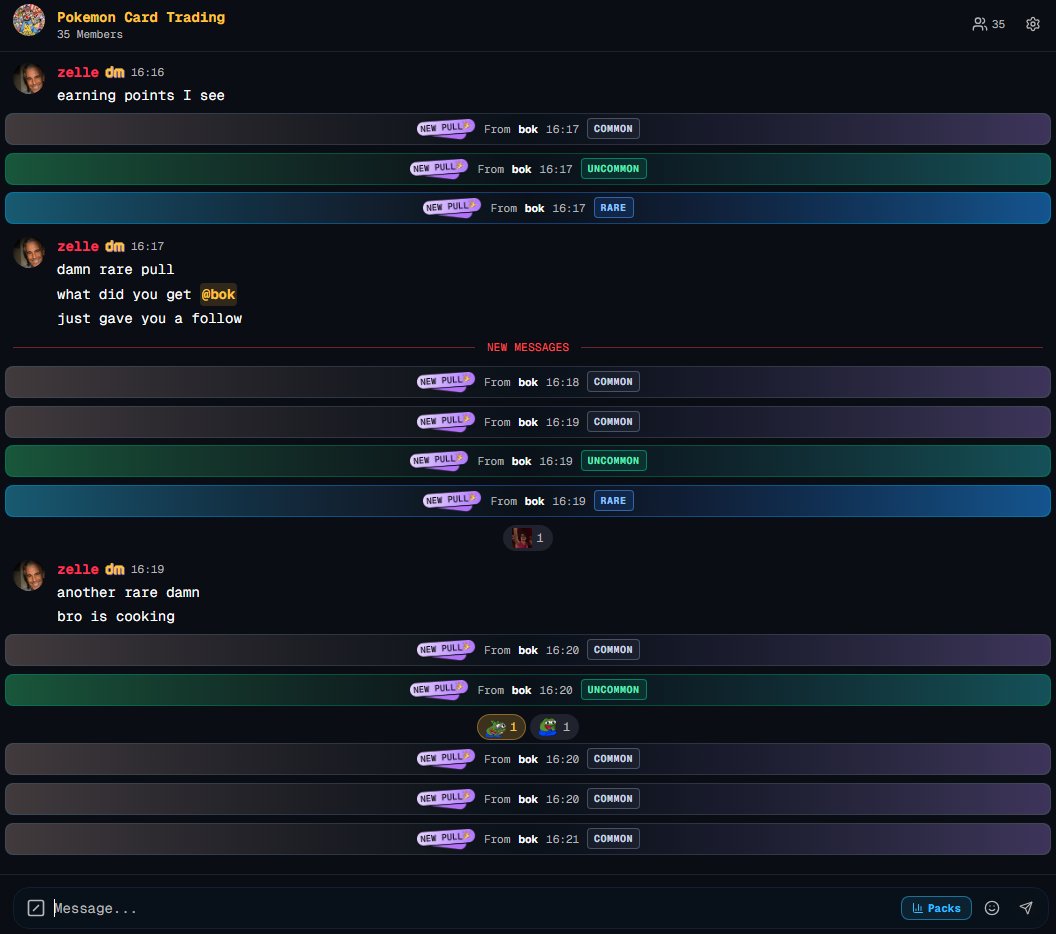This screenshot has width=1056, height=934.
Task: Click the 'another rare damn' message
Action: 128,593
